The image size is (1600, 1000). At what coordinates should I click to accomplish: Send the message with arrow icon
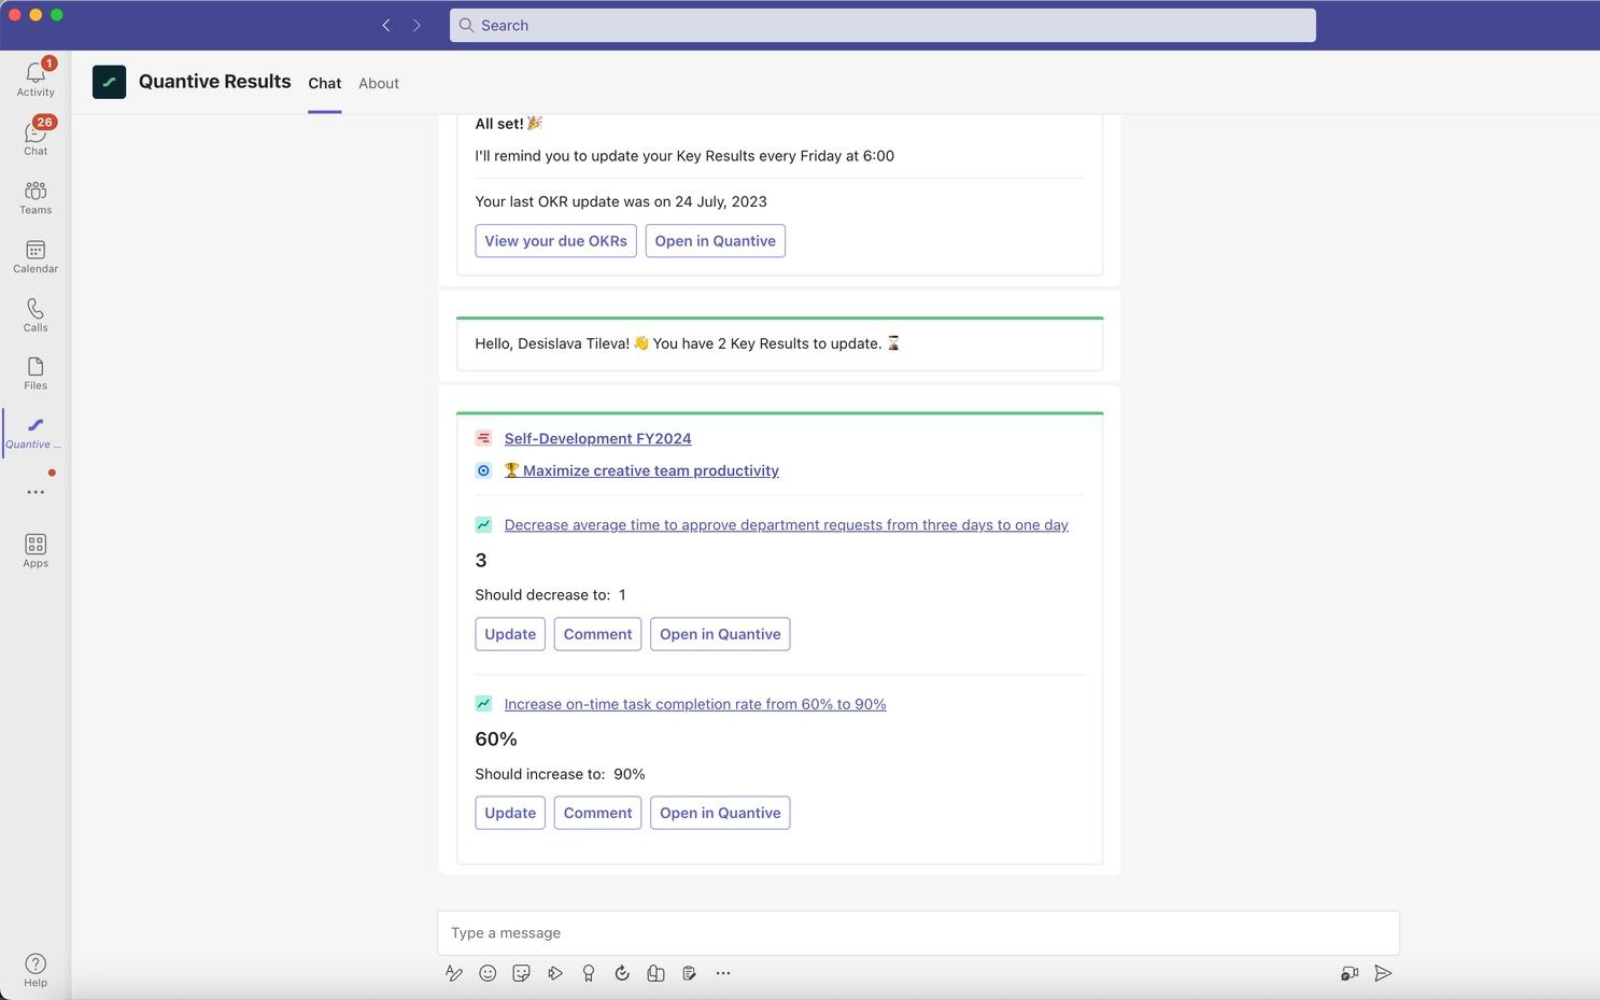1384,973
